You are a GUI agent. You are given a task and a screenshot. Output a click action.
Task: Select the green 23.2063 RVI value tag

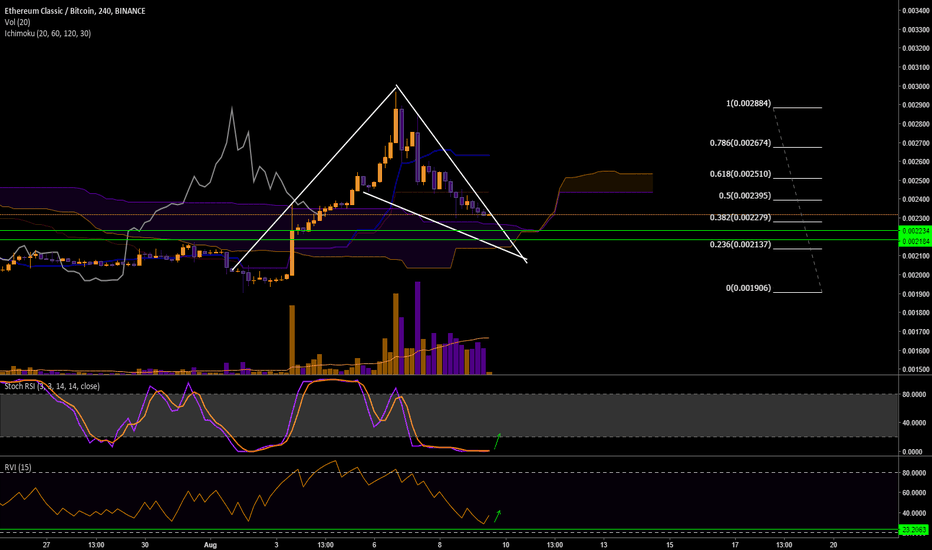(x=913, y=530)
